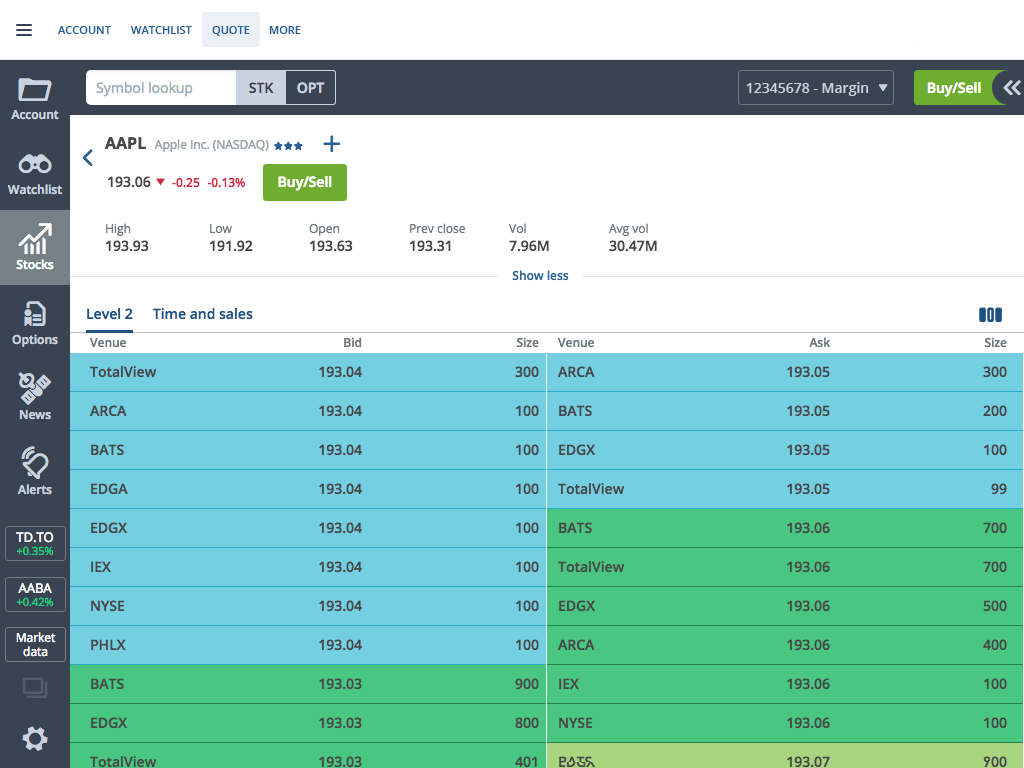Add AAPL with the plus icon
This screenshot has width=1024, height=768.
click(x=332, y=145)
